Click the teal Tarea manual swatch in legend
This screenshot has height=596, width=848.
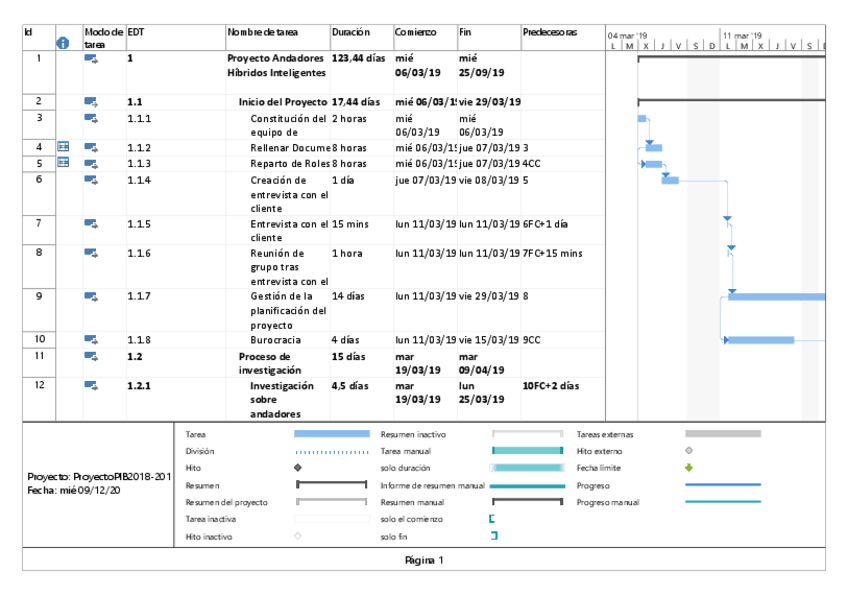click(x=528, y=451)
